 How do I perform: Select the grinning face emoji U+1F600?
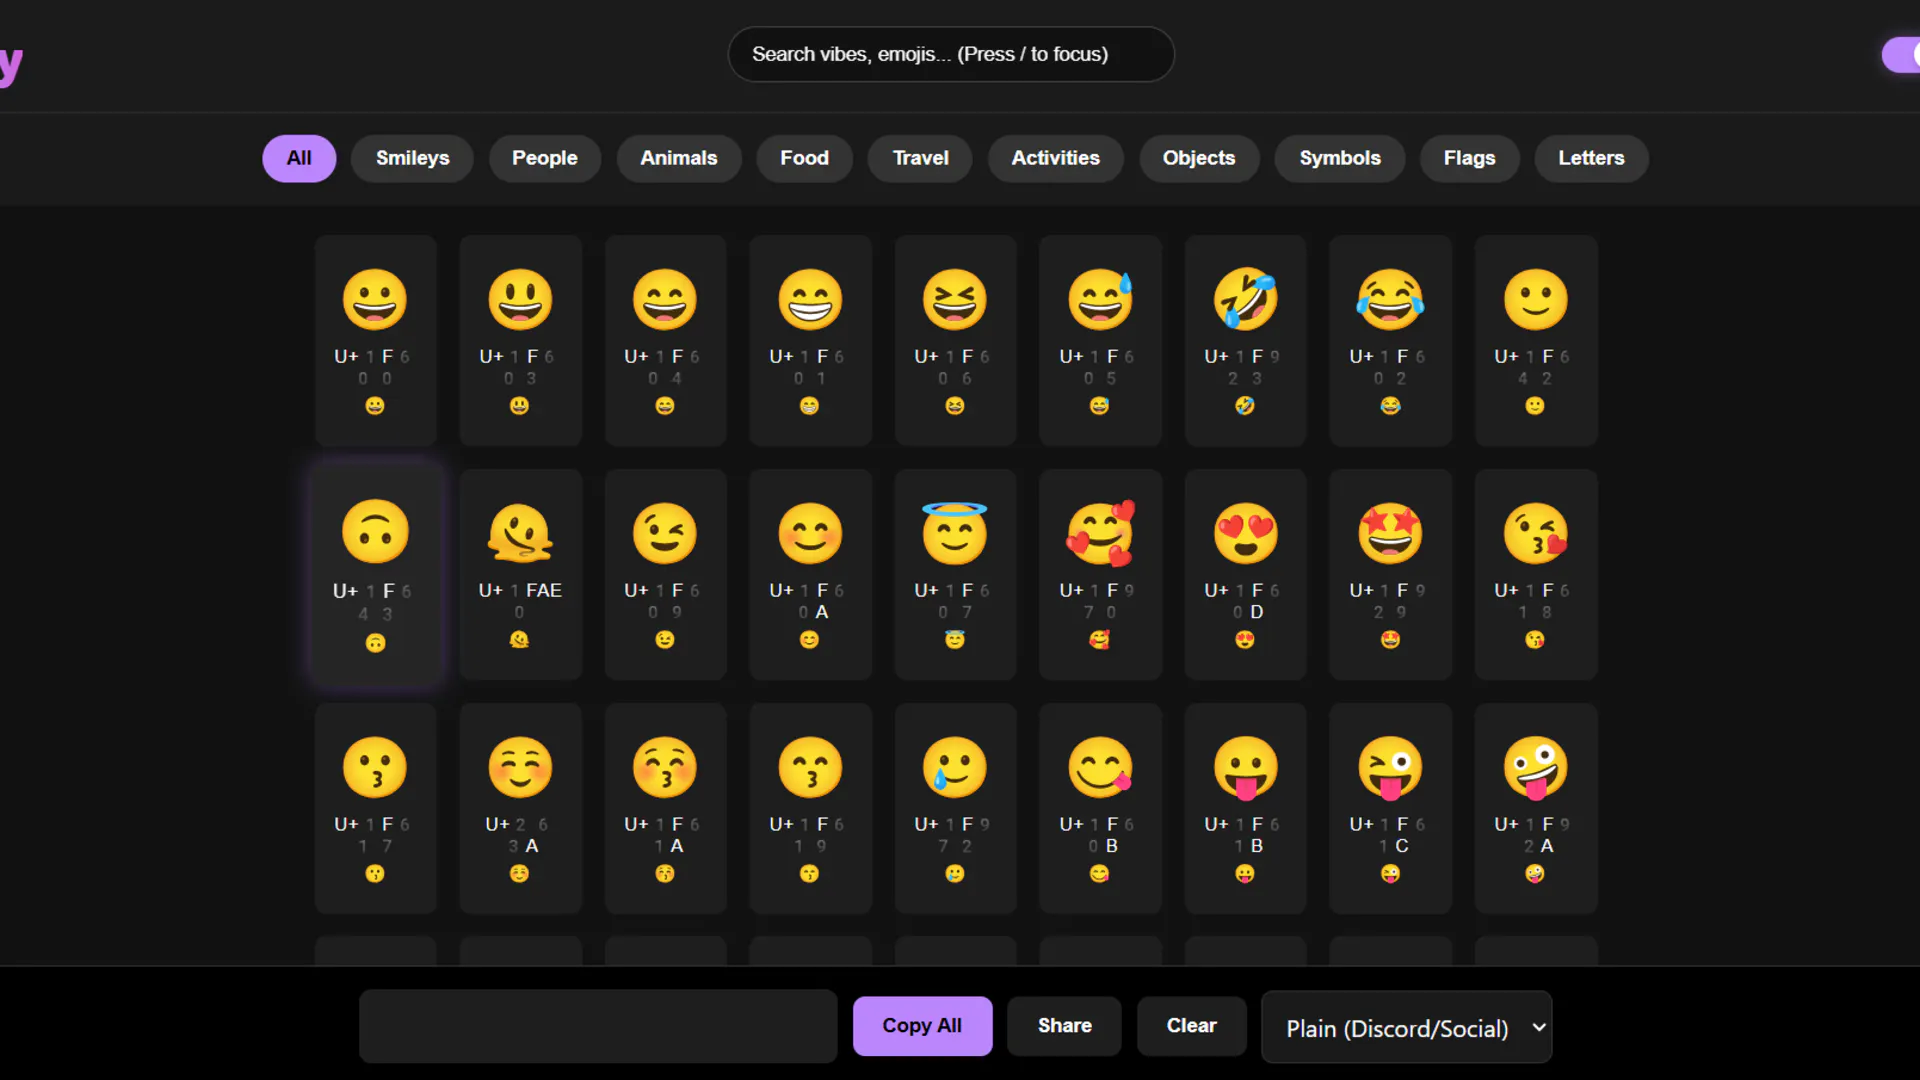point(375,340)
